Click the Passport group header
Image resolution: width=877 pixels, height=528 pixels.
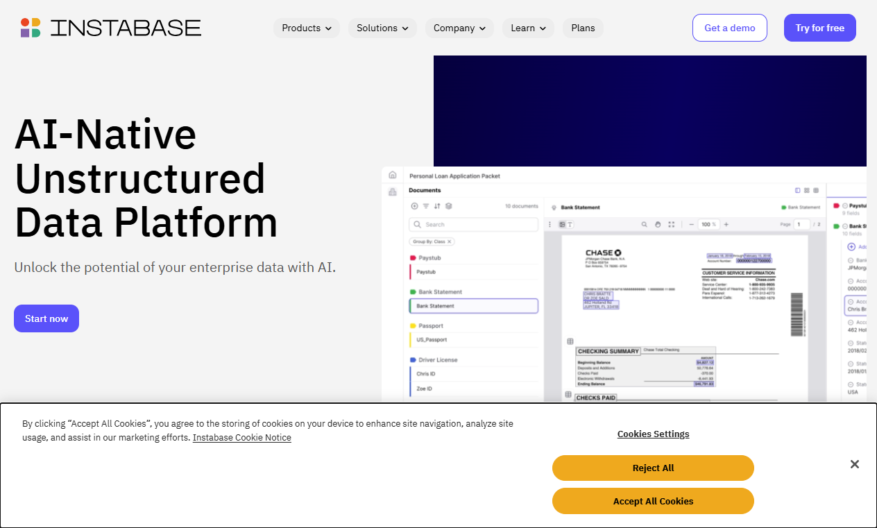tap(426, 326)
